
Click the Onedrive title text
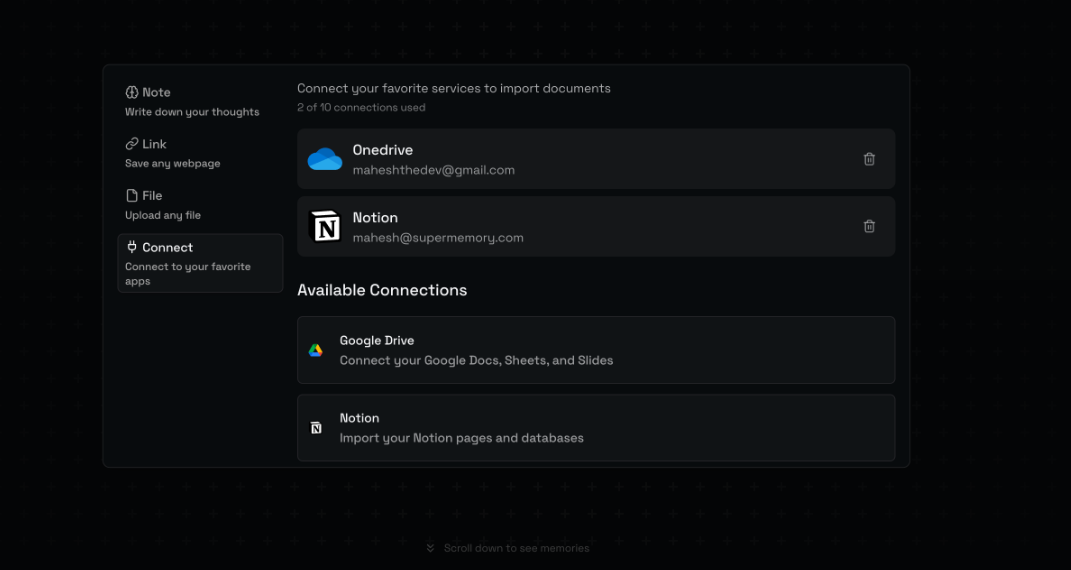pyautogui.click(x=382, y=150)
